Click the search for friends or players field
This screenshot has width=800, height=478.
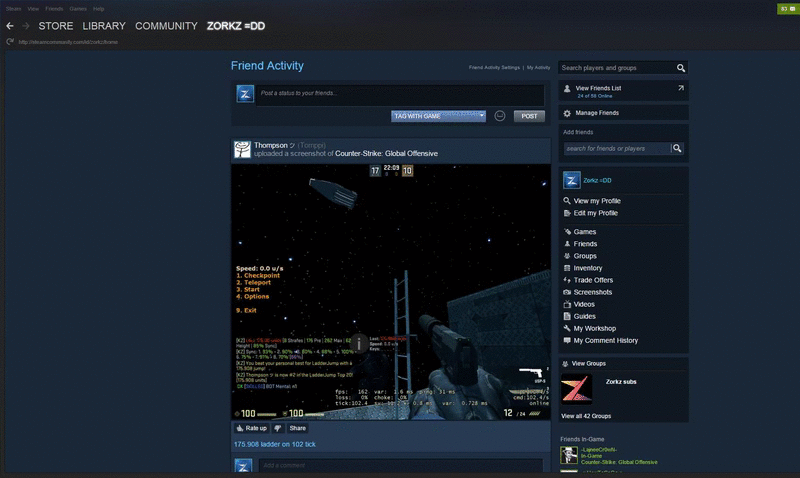pos(616,148)
